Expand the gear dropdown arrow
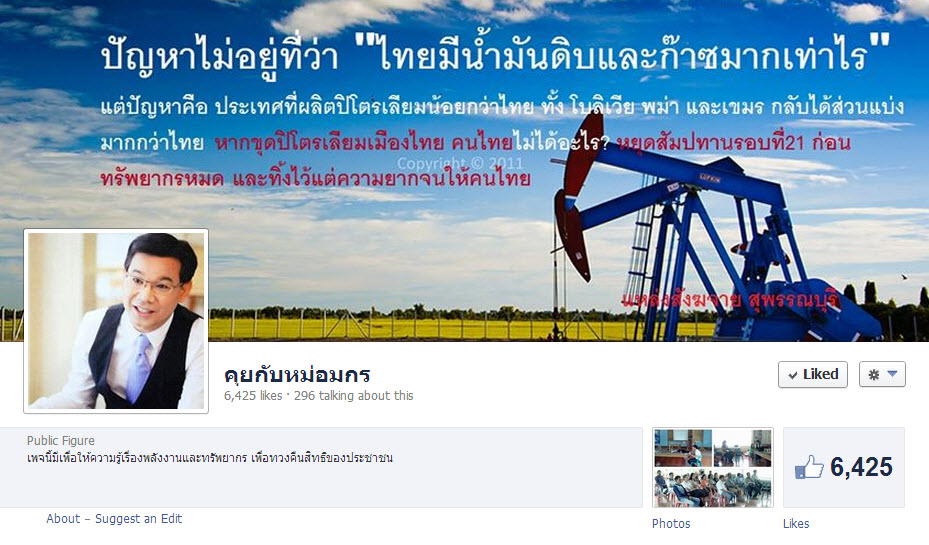The width and height of the screenshot is (929, 545). (x=892, y=374)
